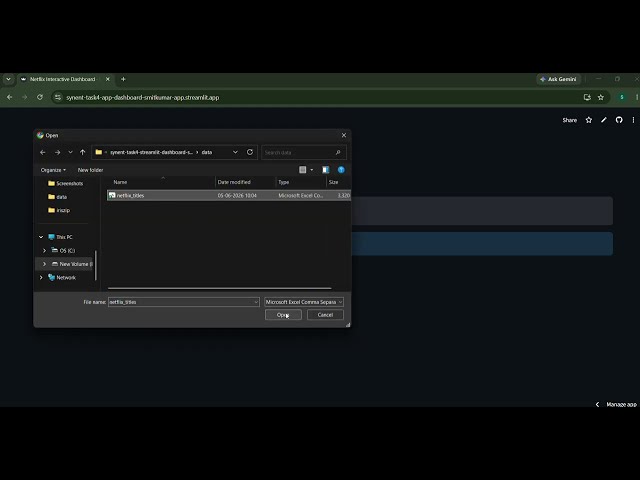The image size is (640, 480).
Task: Expand the File name history dropdown arrow
Action: coord(256,302)
